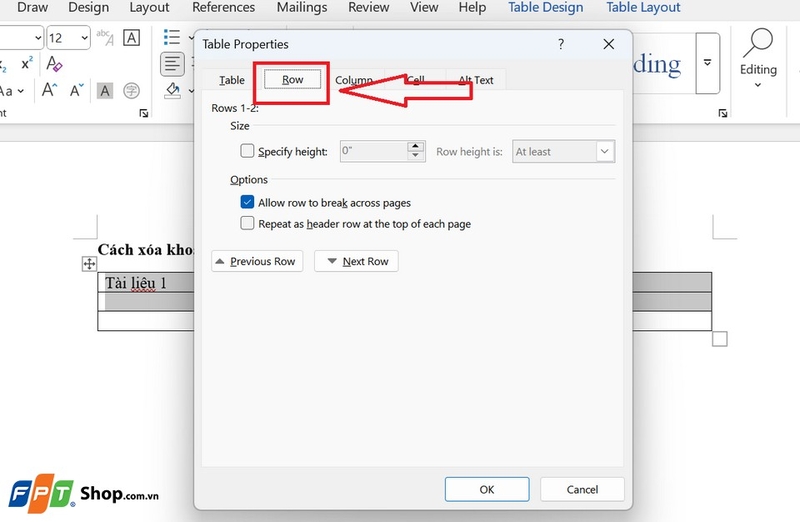Image resolution: width=800 pixels, height=522 pixels.
Task: Align text left icon
Action: click(x=172, y=64)
